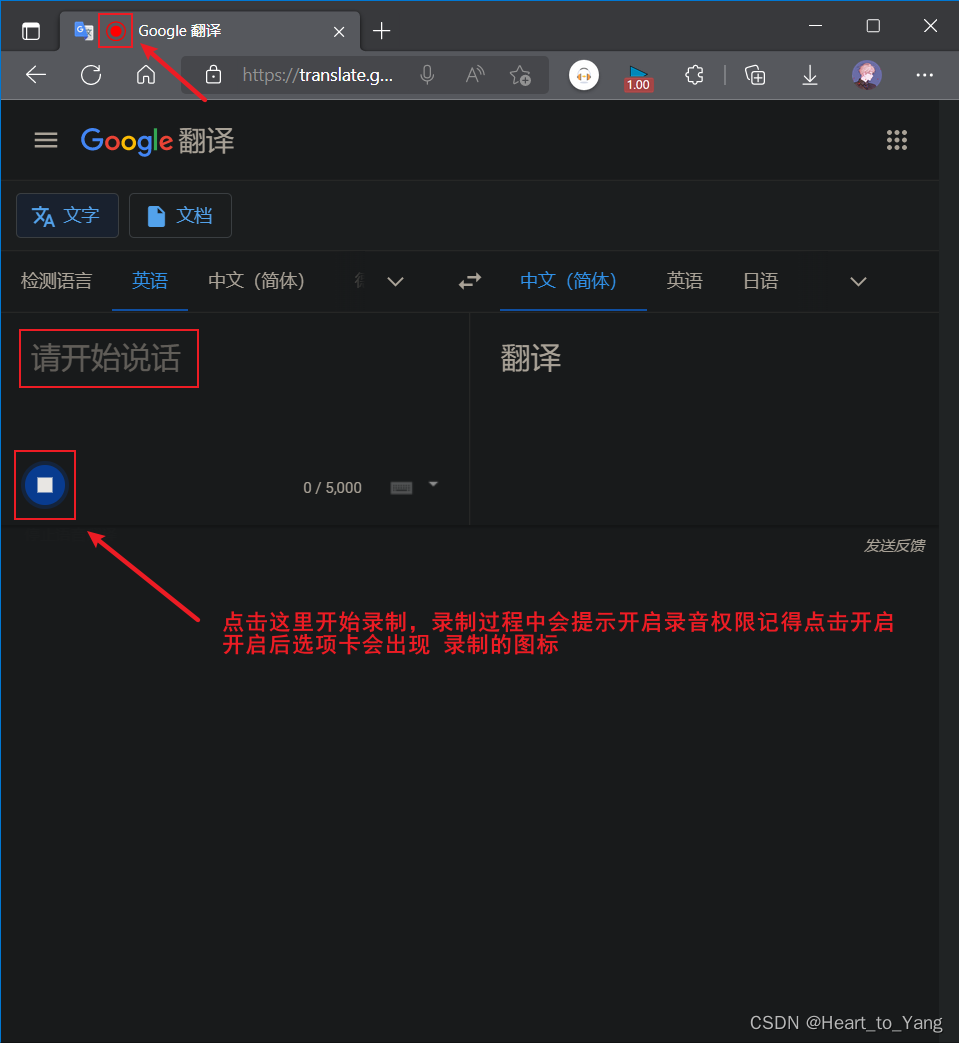This screenshot has width=959, height=1043.
Task: Expand the source language list chevron
Action: [x=396, y=281]
